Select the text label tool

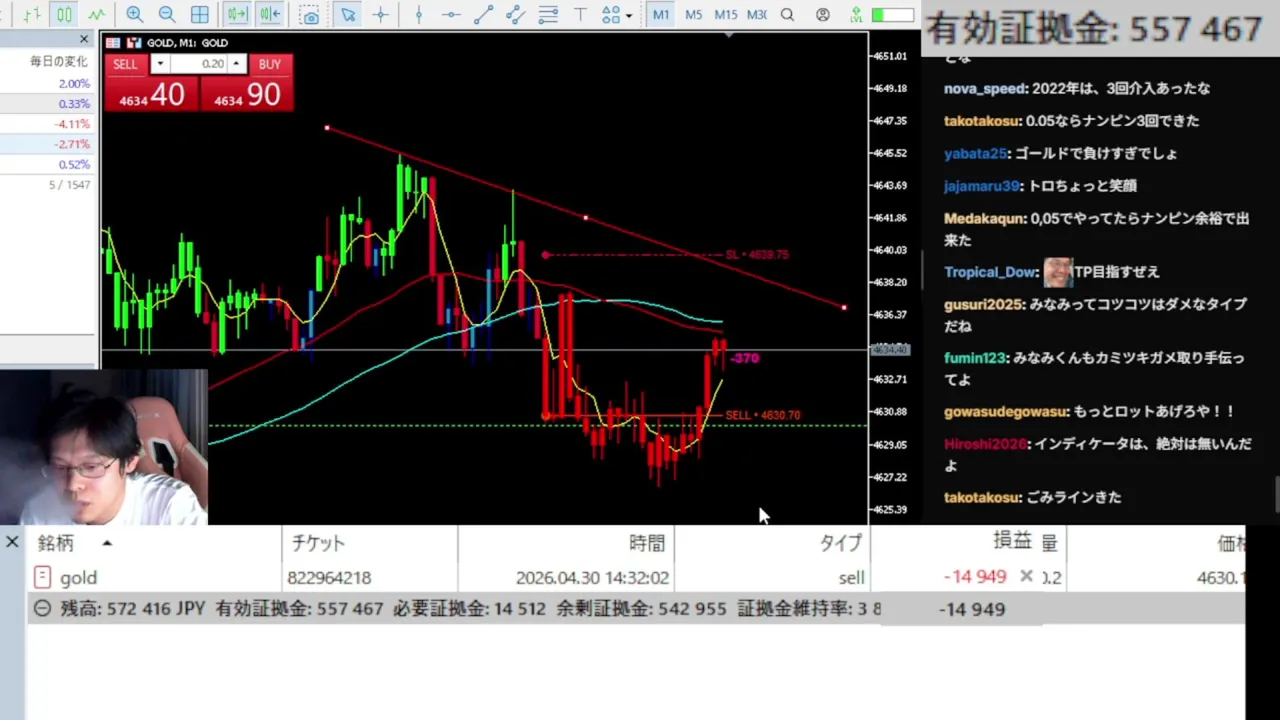tap(580, 15)
